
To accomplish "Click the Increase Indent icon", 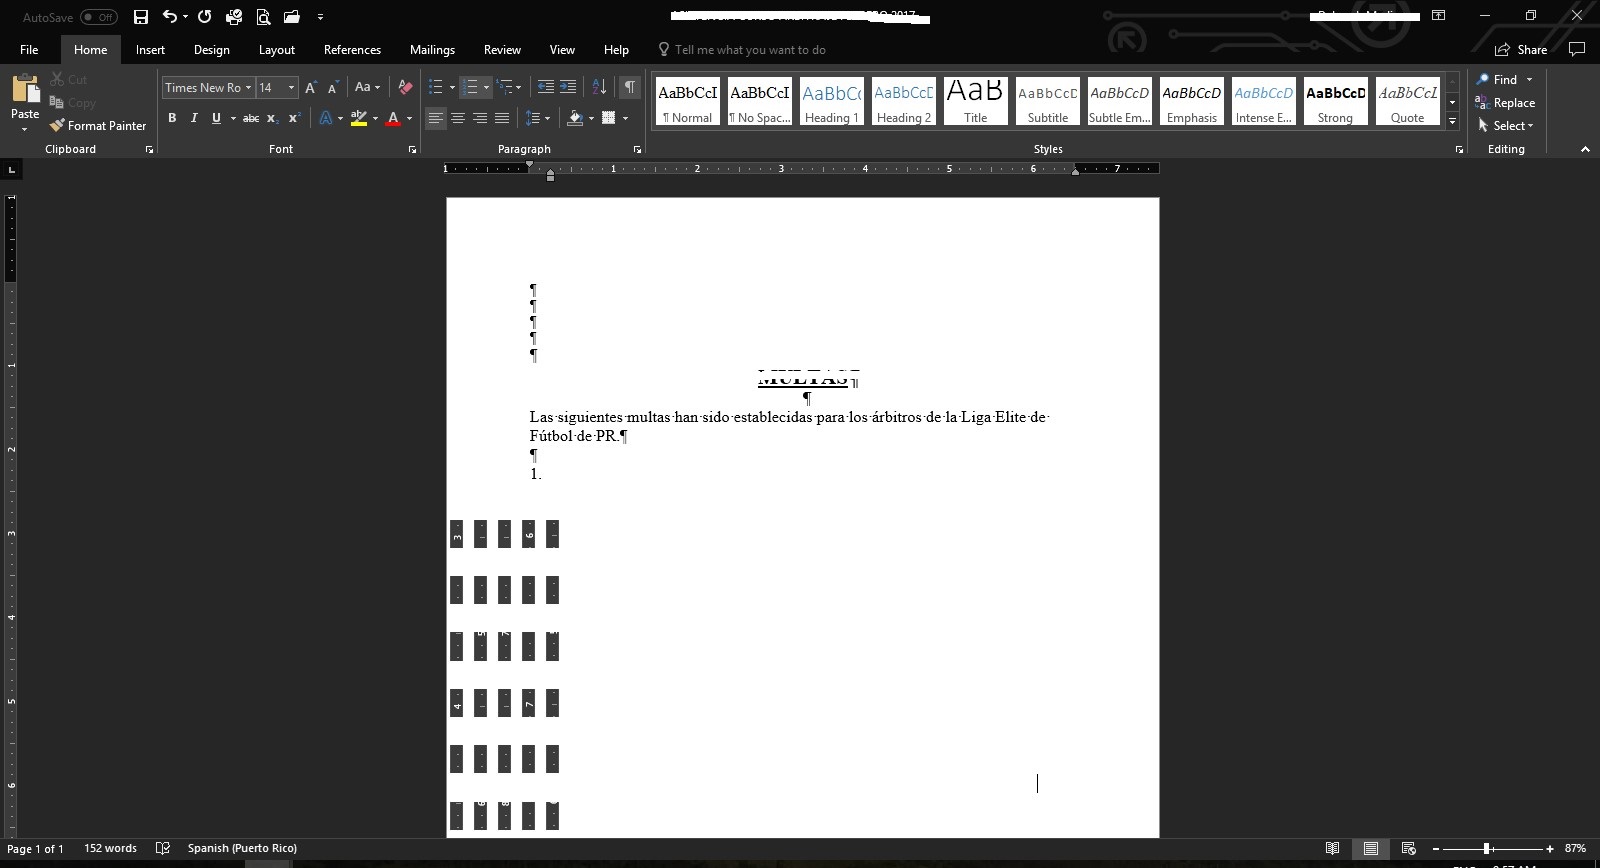I will tap(568, 87).
